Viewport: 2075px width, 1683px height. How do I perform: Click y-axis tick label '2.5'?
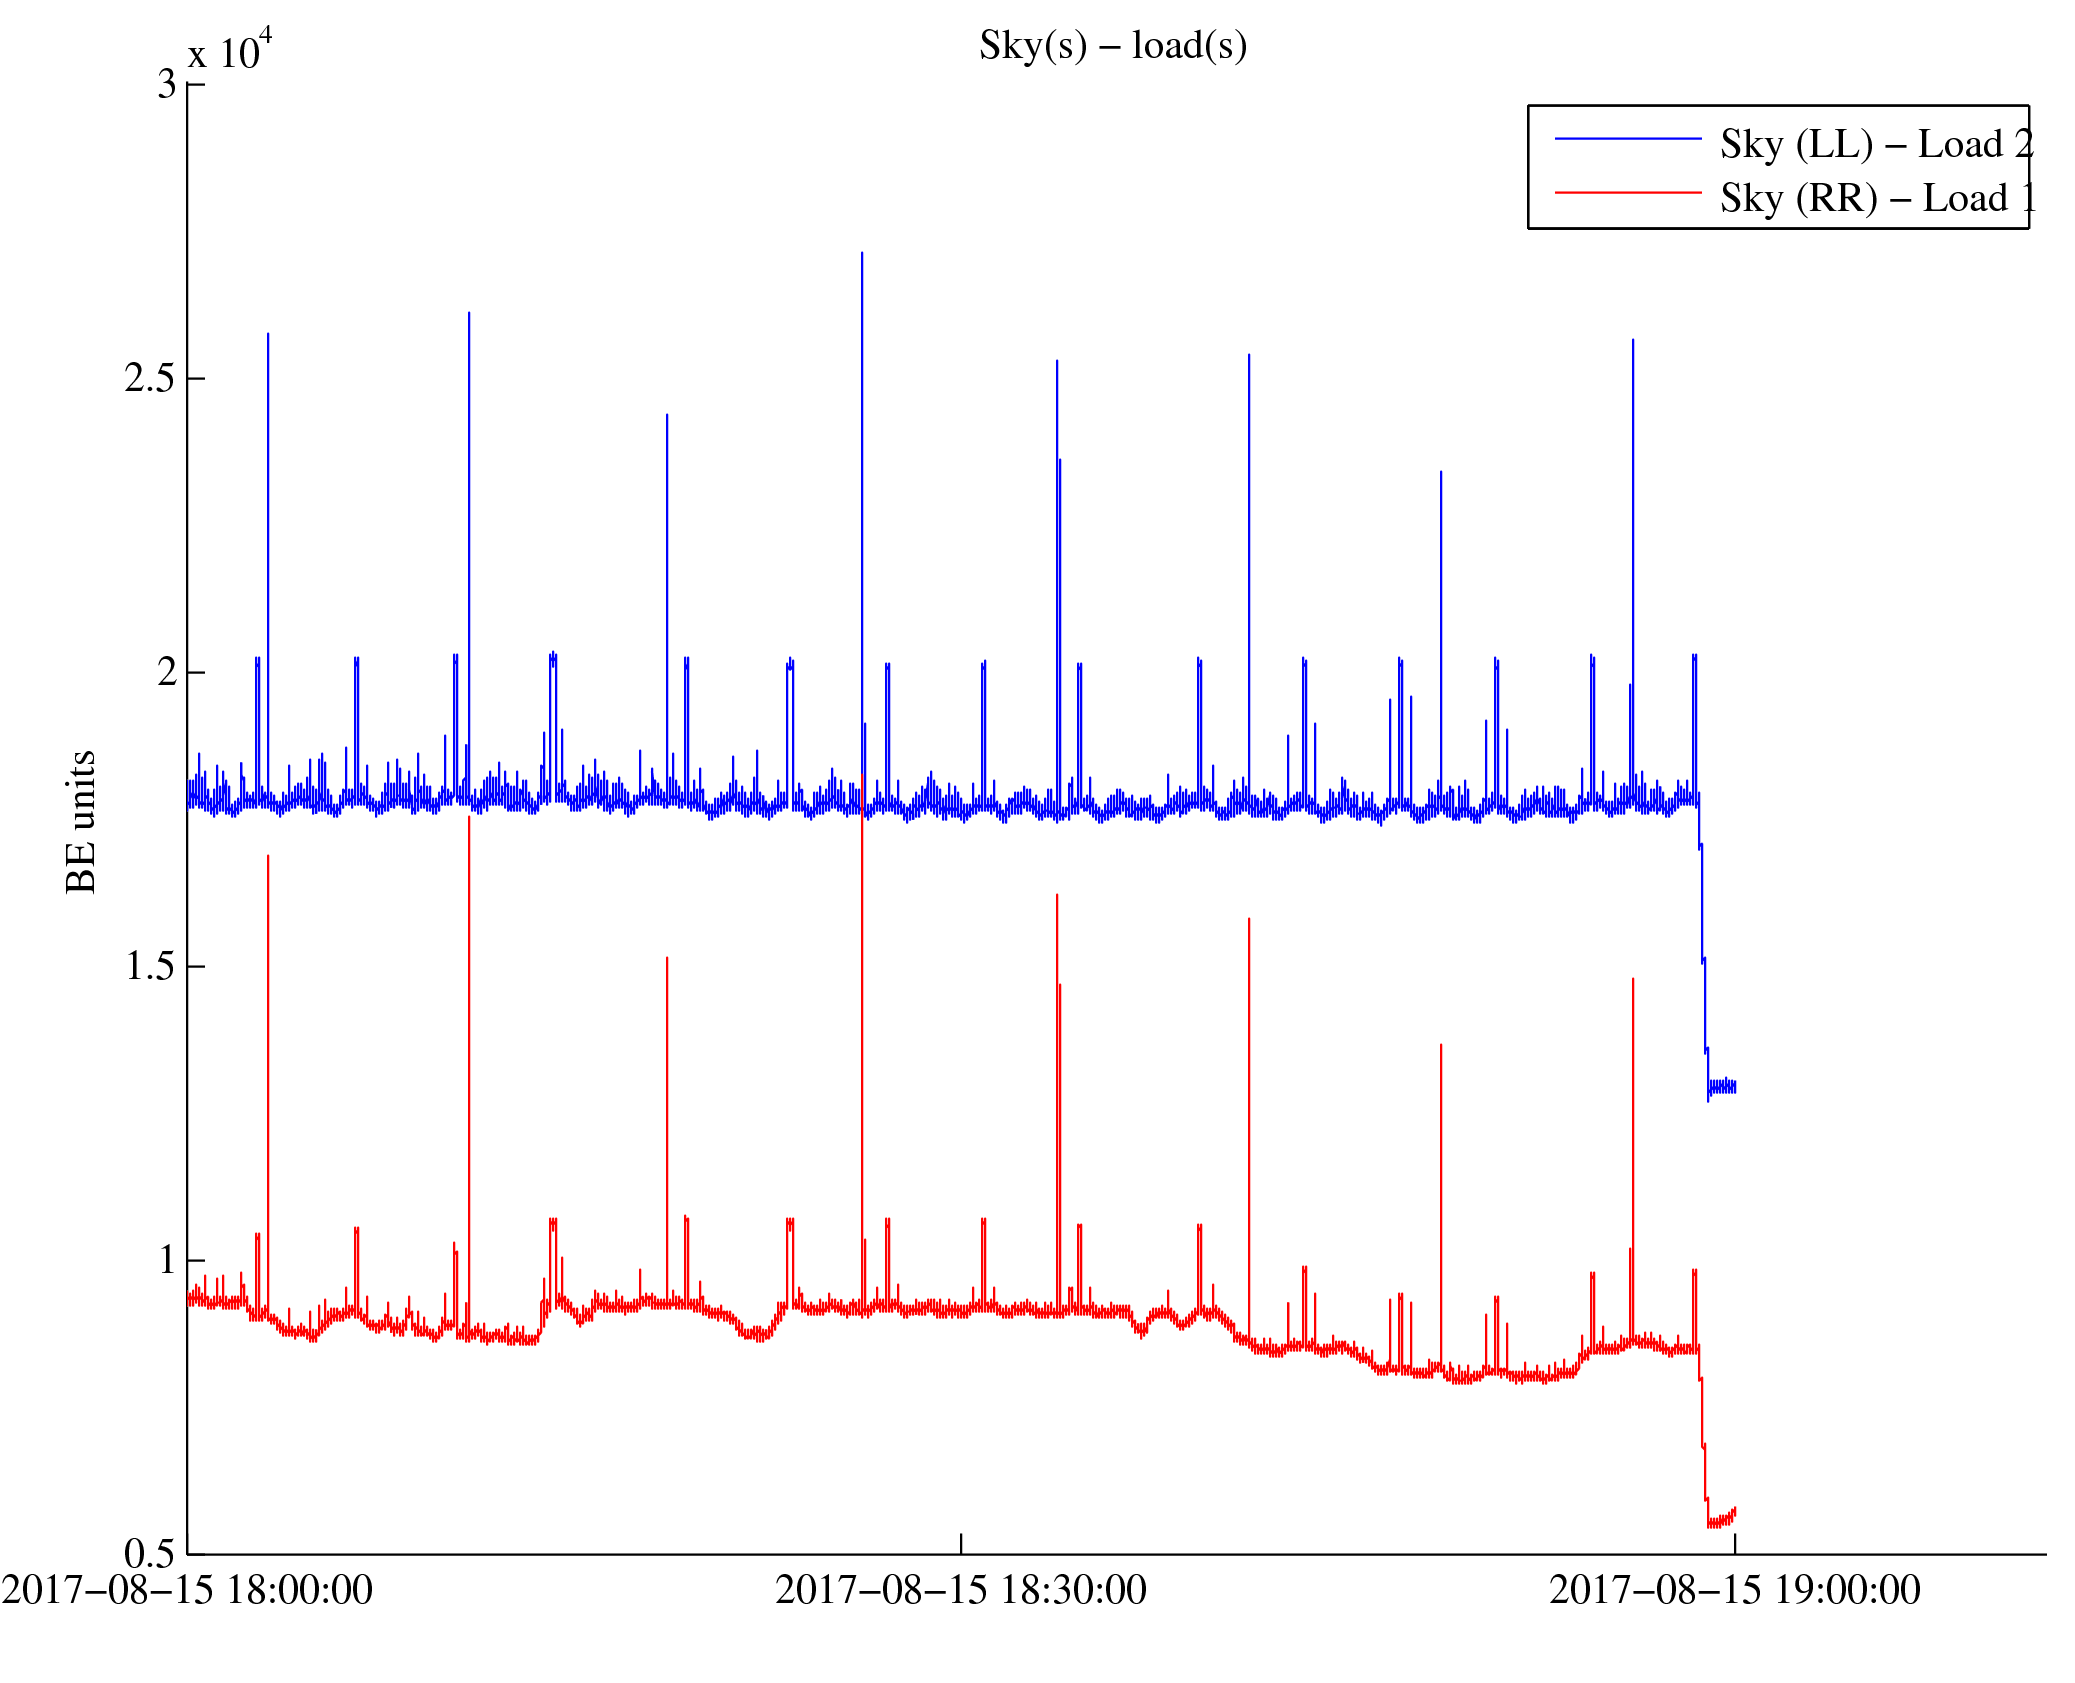[150, 378]
